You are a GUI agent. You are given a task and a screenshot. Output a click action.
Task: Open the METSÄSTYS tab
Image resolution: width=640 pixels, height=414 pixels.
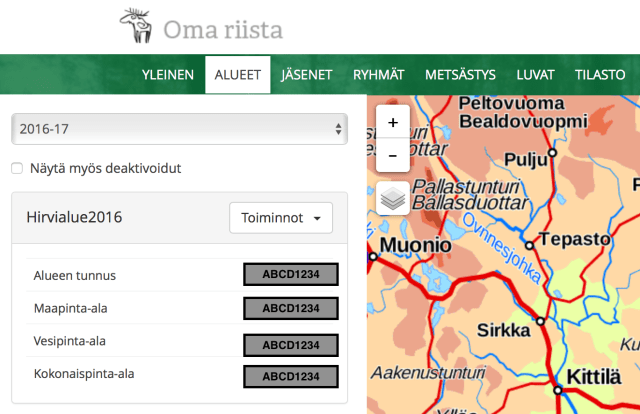click(x=460, y=75)
